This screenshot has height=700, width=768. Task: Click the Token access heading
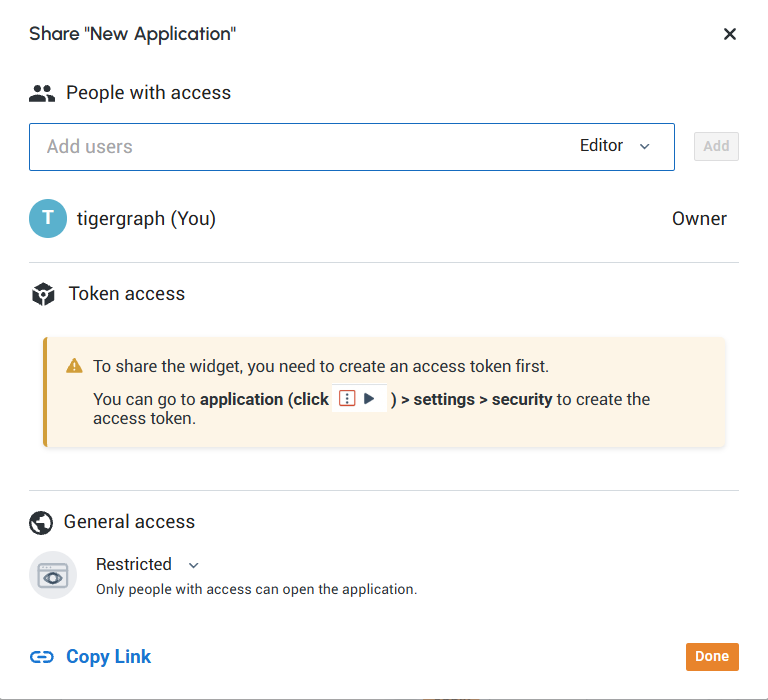tap(127, 293)
